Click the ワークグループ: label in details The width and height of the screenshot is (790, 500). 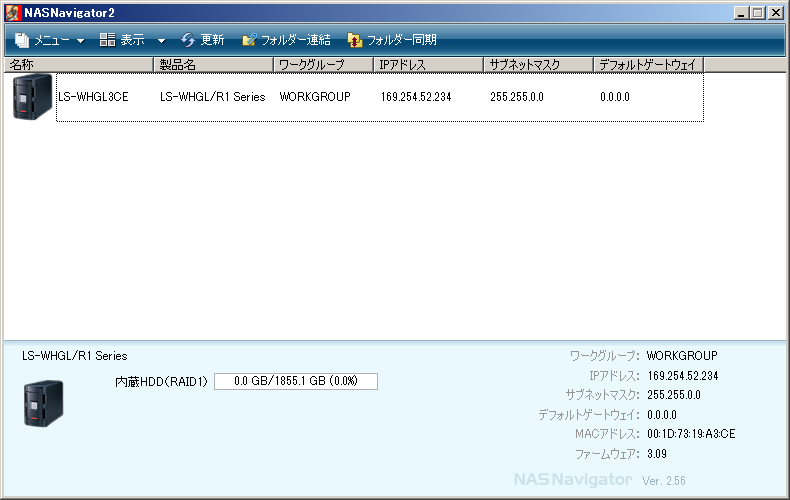click(605, 356)
